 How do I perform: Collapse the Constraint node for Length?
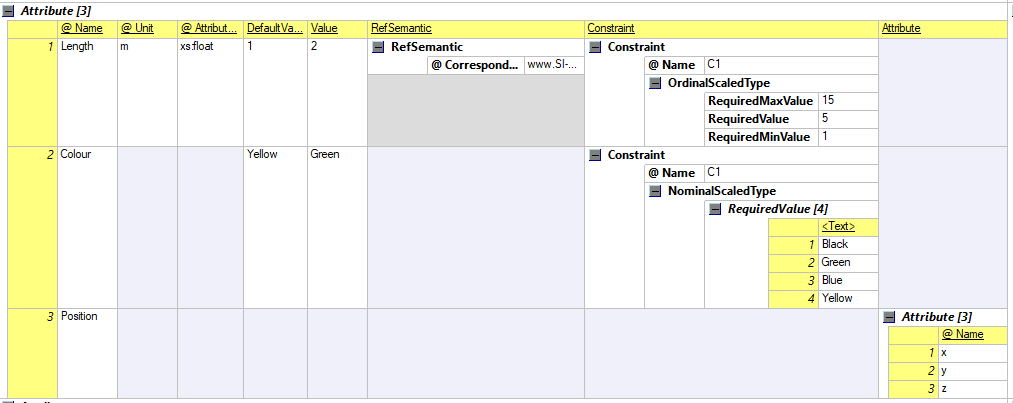click(x=595, y=47)
